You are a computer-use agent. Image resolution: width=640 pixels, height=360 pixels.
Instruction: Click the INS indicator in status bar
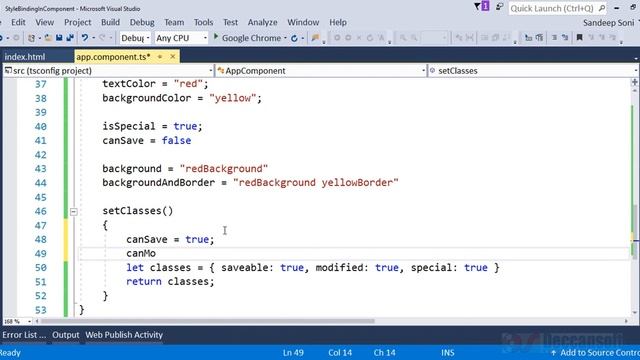point(447,353)
